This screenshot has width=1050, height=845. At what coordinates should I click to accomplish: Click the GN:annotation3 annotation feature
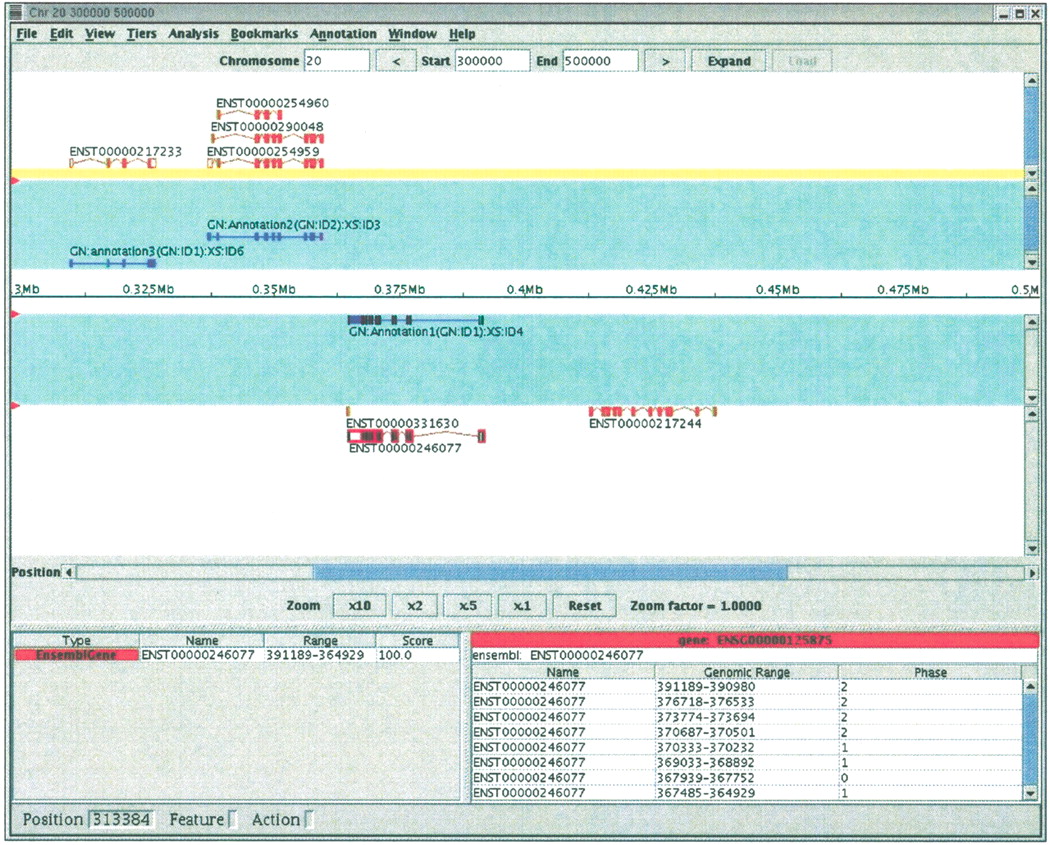click(112, 263)
